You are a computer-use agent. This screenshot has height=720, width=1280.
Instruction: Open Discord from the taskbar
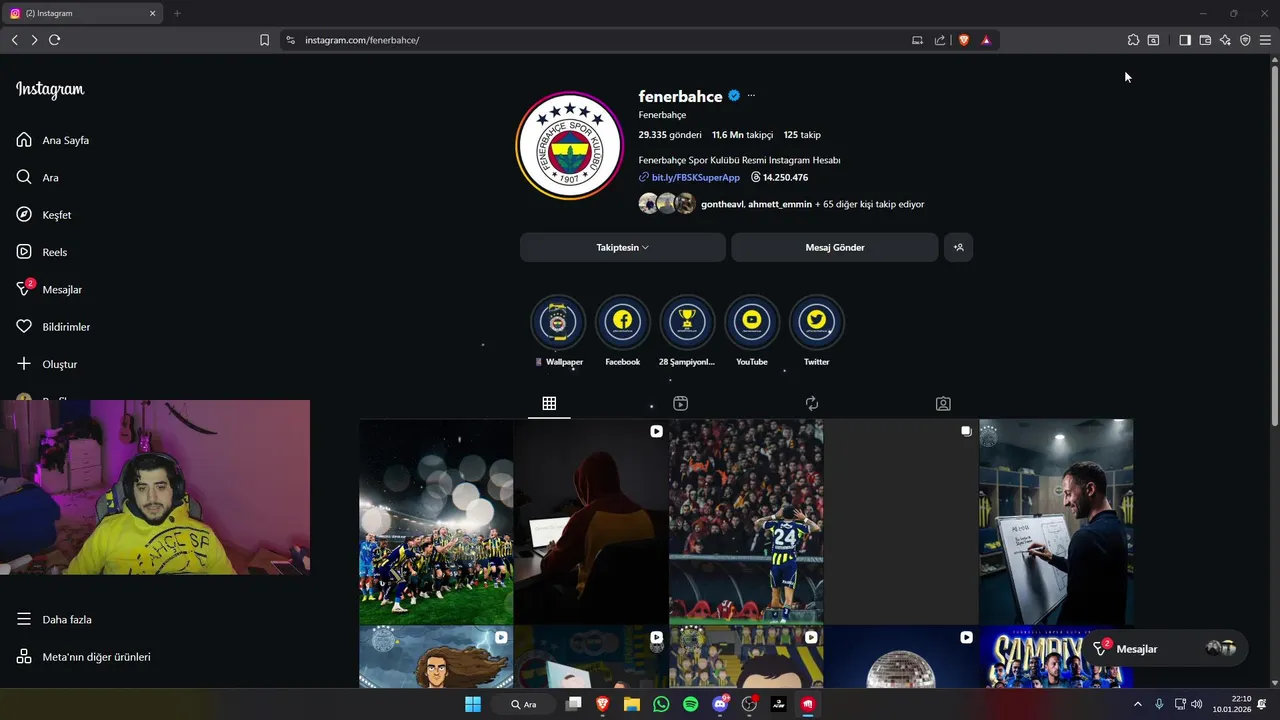(720, 704)
